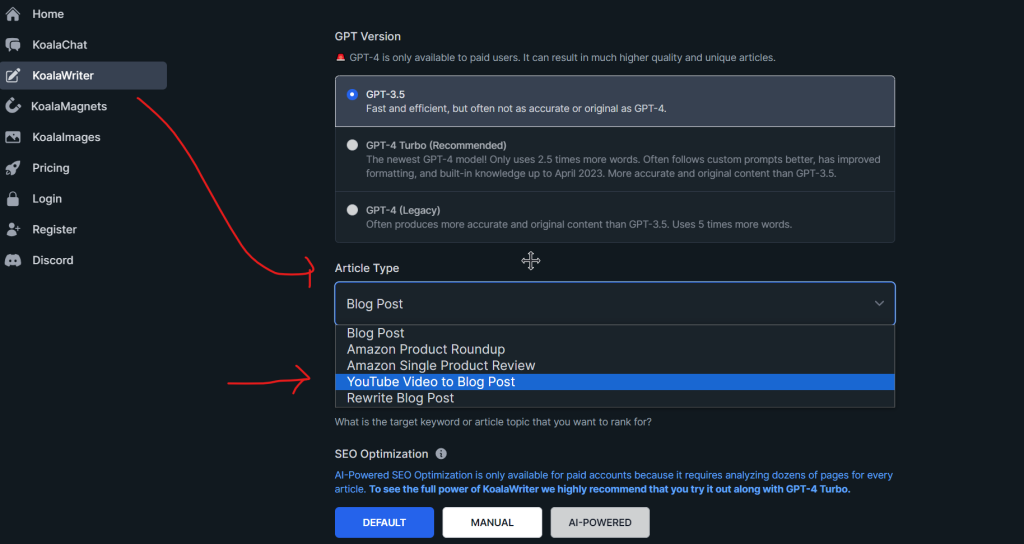Open KoalaMagnets from sidebar
1024x544 pixels.
point(69,106)
